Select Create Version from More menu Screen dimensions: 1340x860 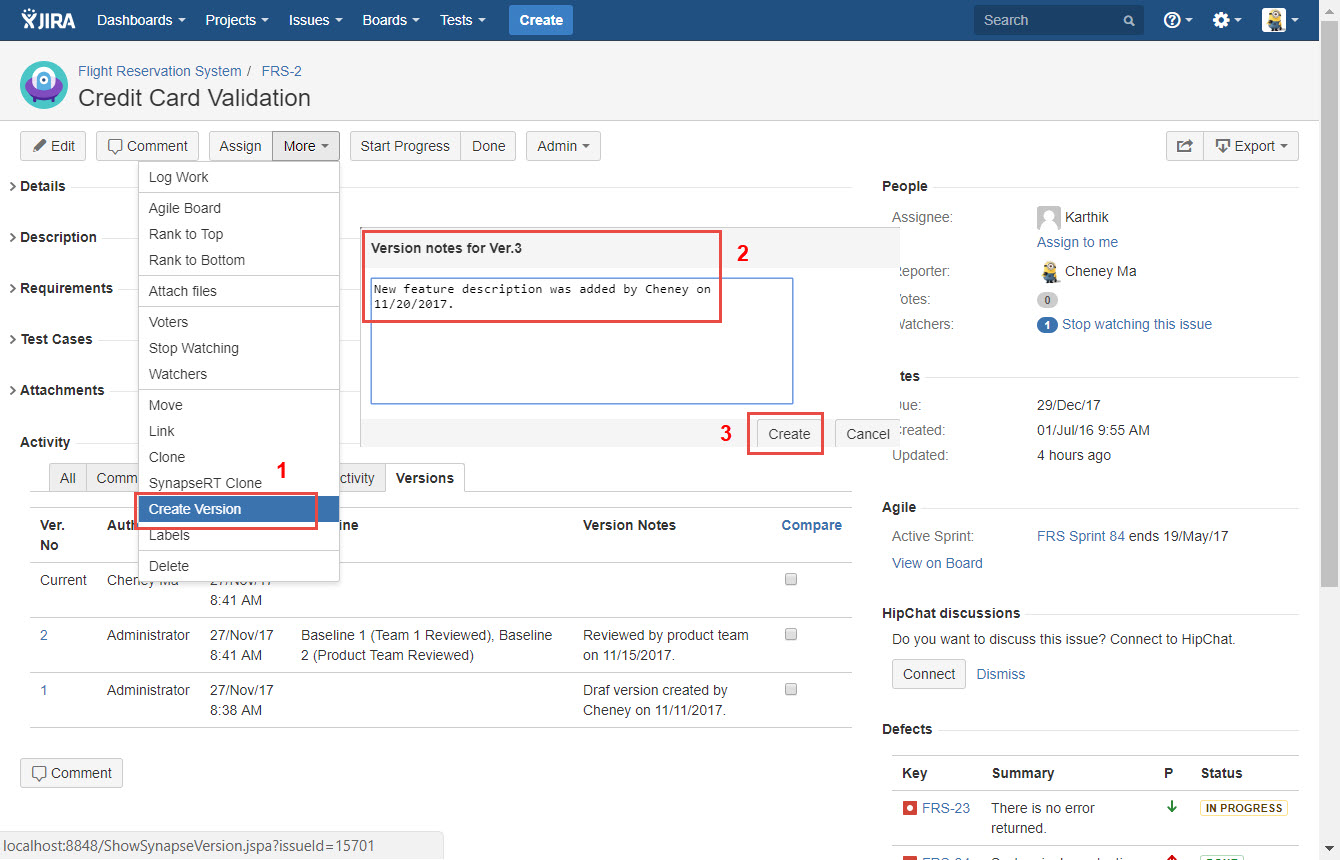(195, 509)
